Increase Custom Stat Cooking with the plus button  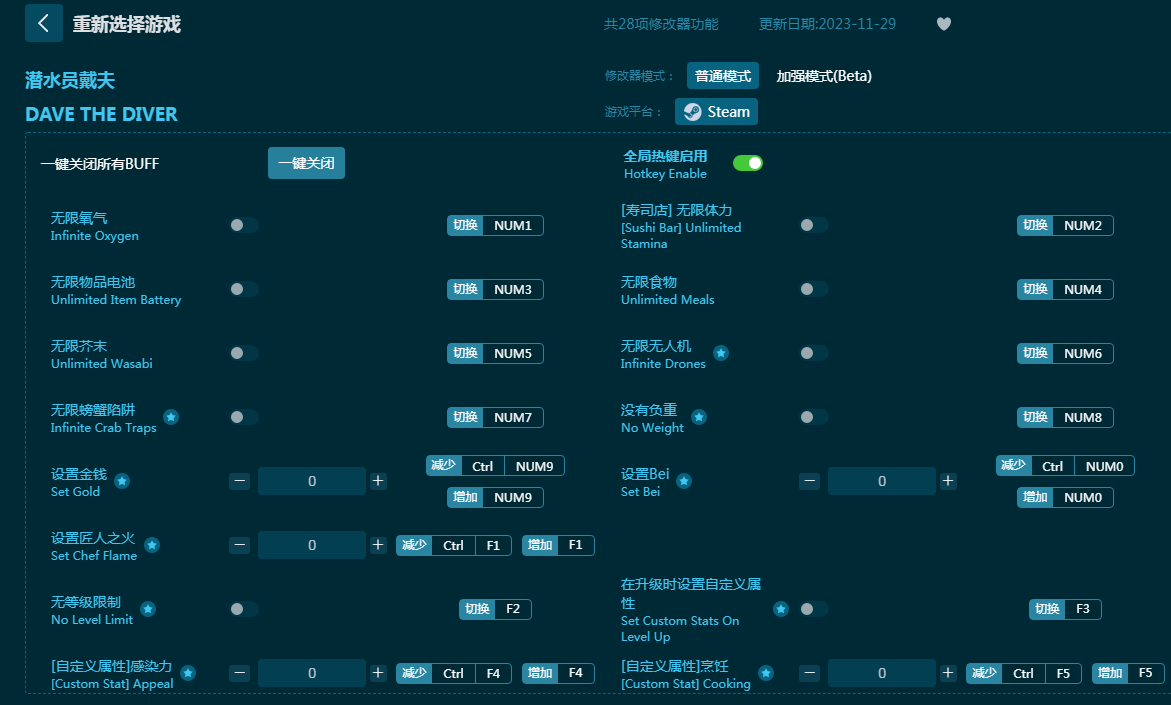(948, 673)
